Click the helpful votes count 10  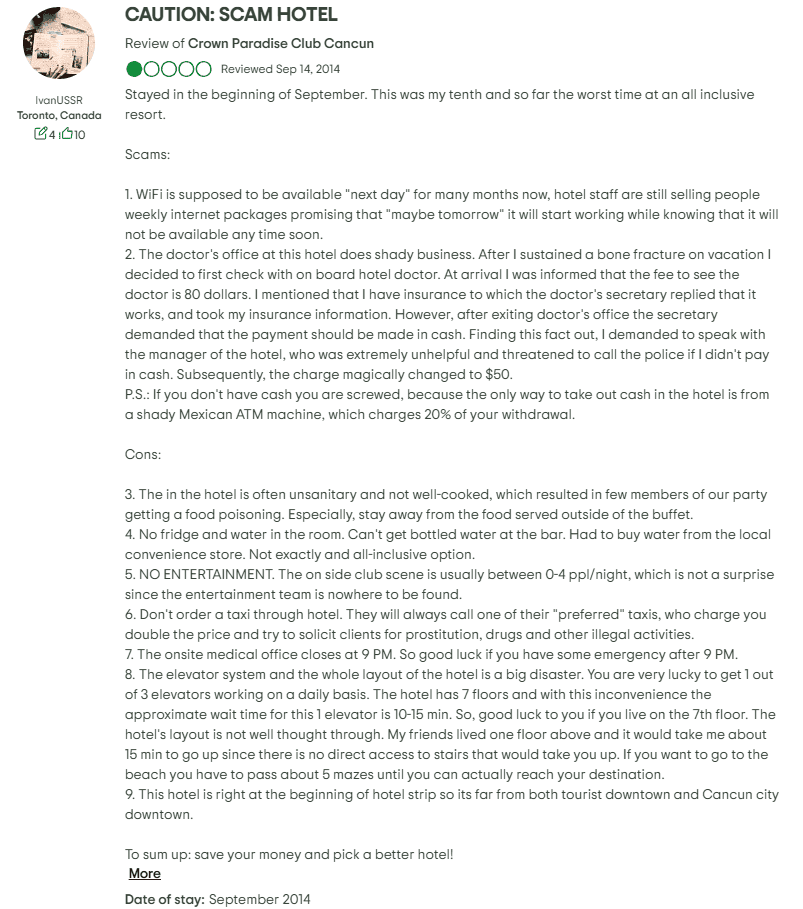point(79,135)
